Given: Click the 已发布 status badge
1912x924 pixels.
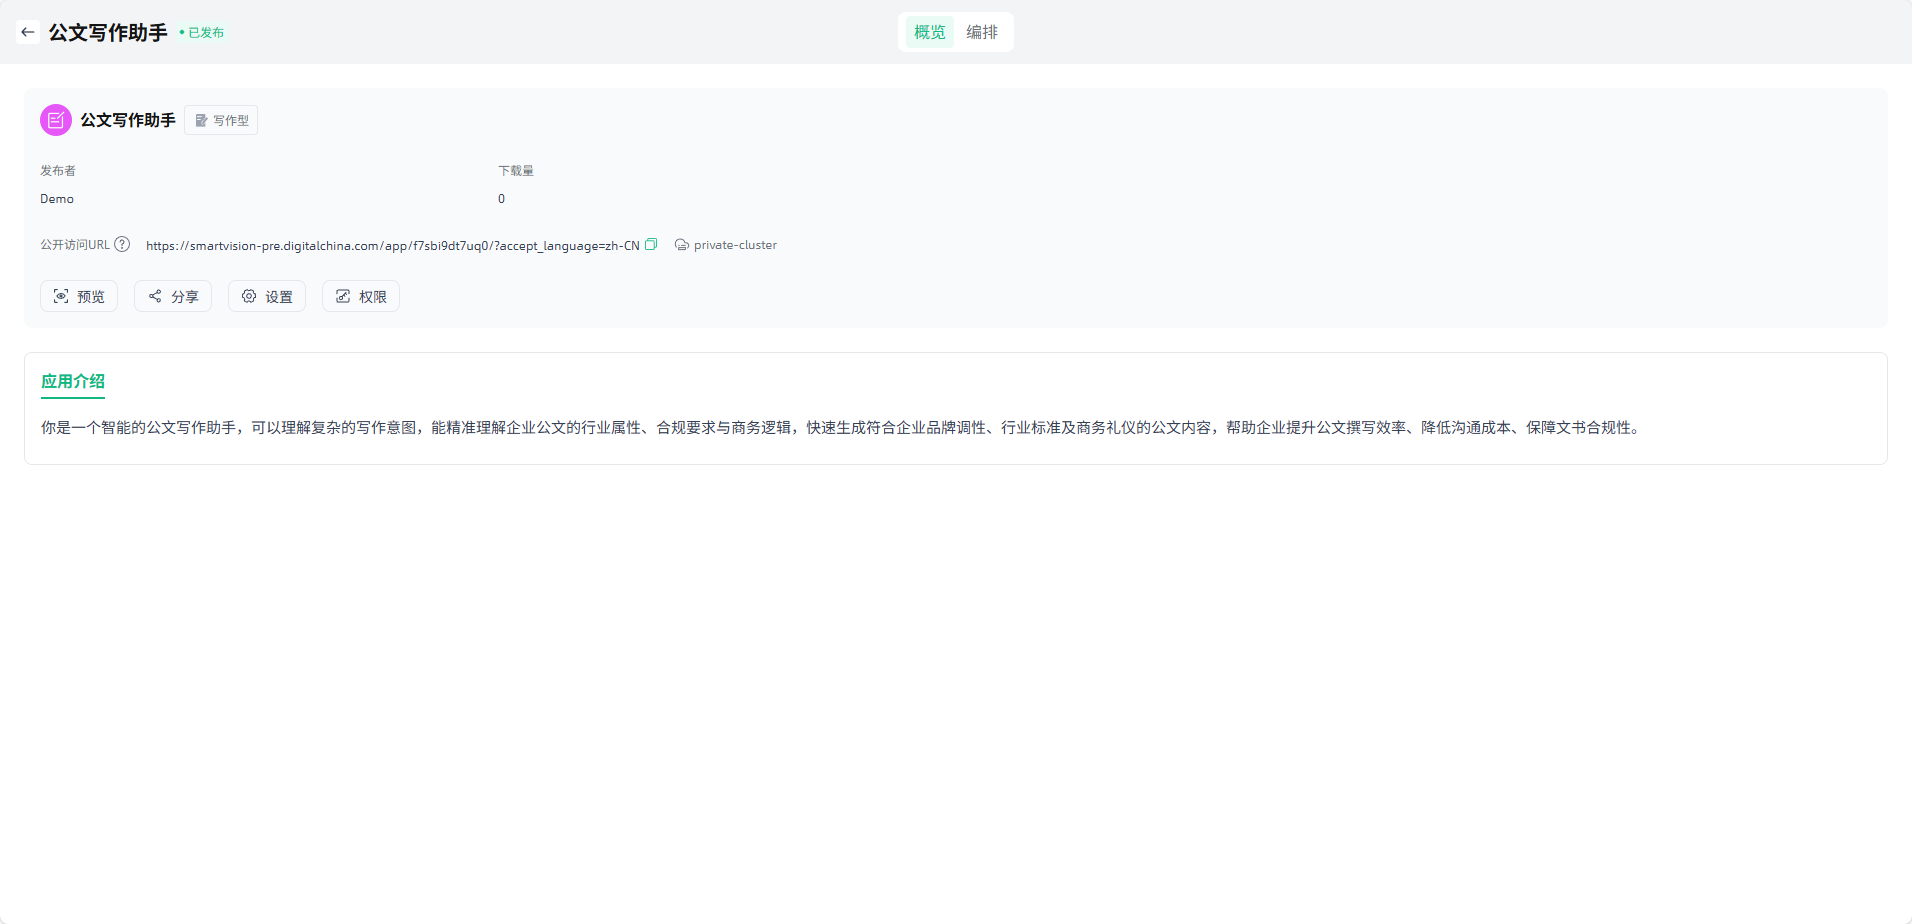Looking at the screenshot, I should pyautogui.click(x=202, y=33).
